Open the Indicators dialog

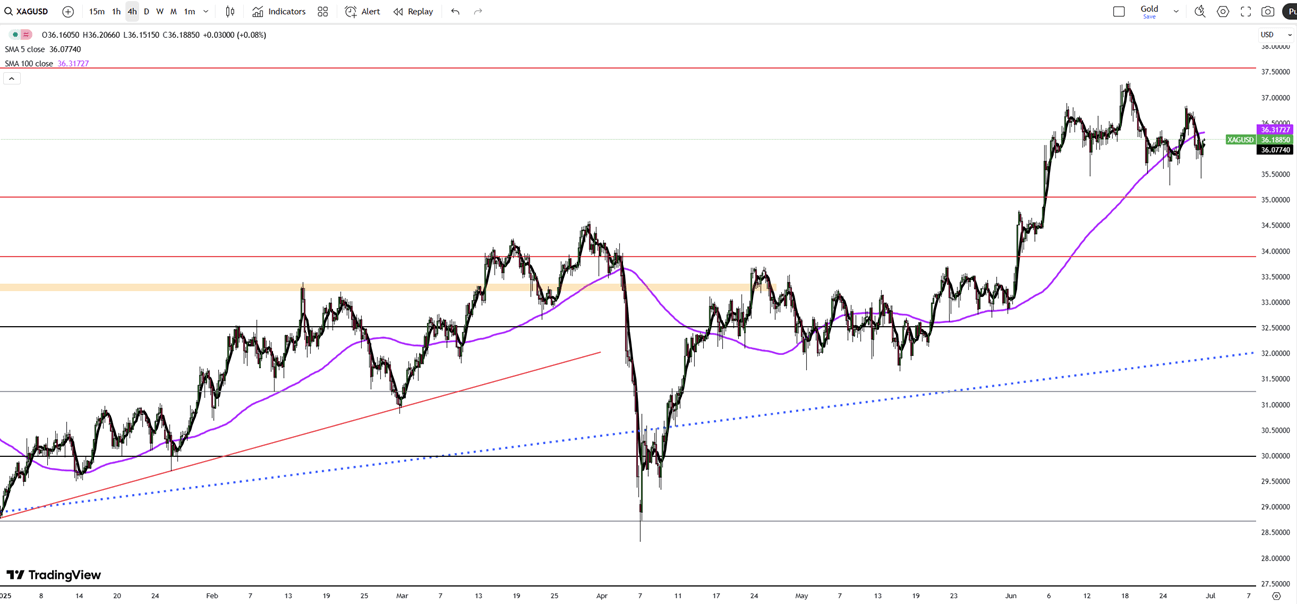279,12
